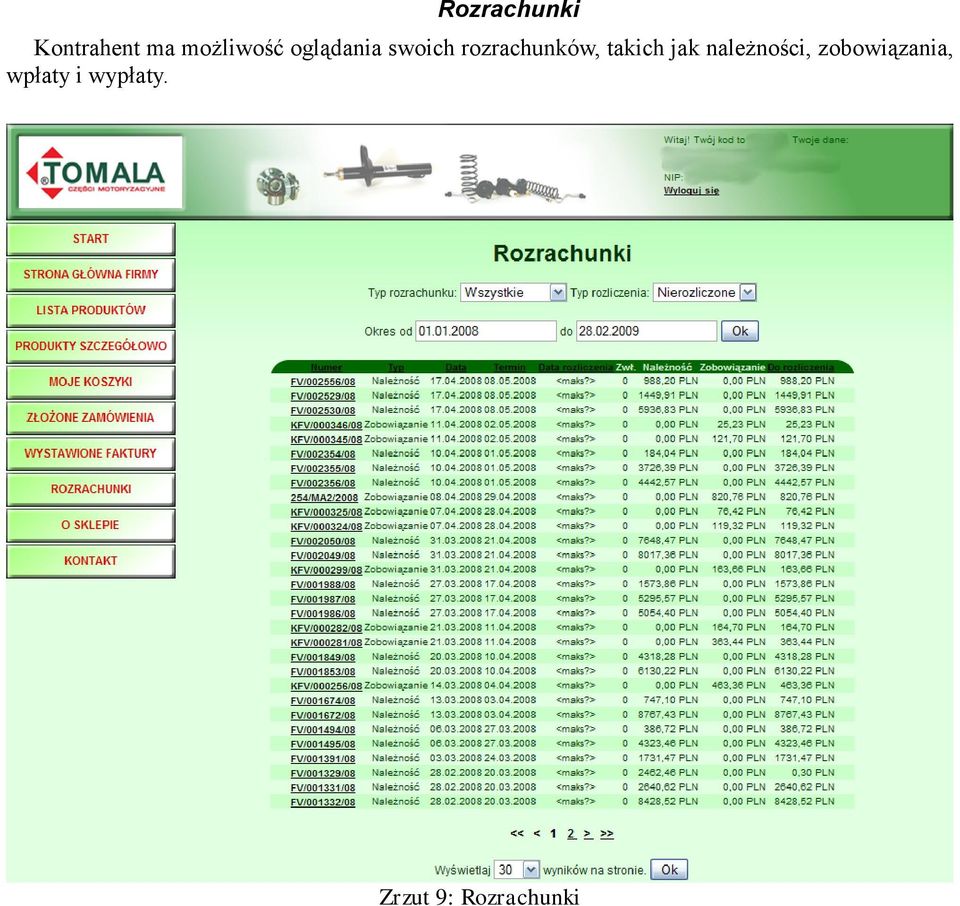Image resolution: width=960 pixels, height=906 pixels.
Task: Sort table by Numer column header
Action: click(326, 367)
